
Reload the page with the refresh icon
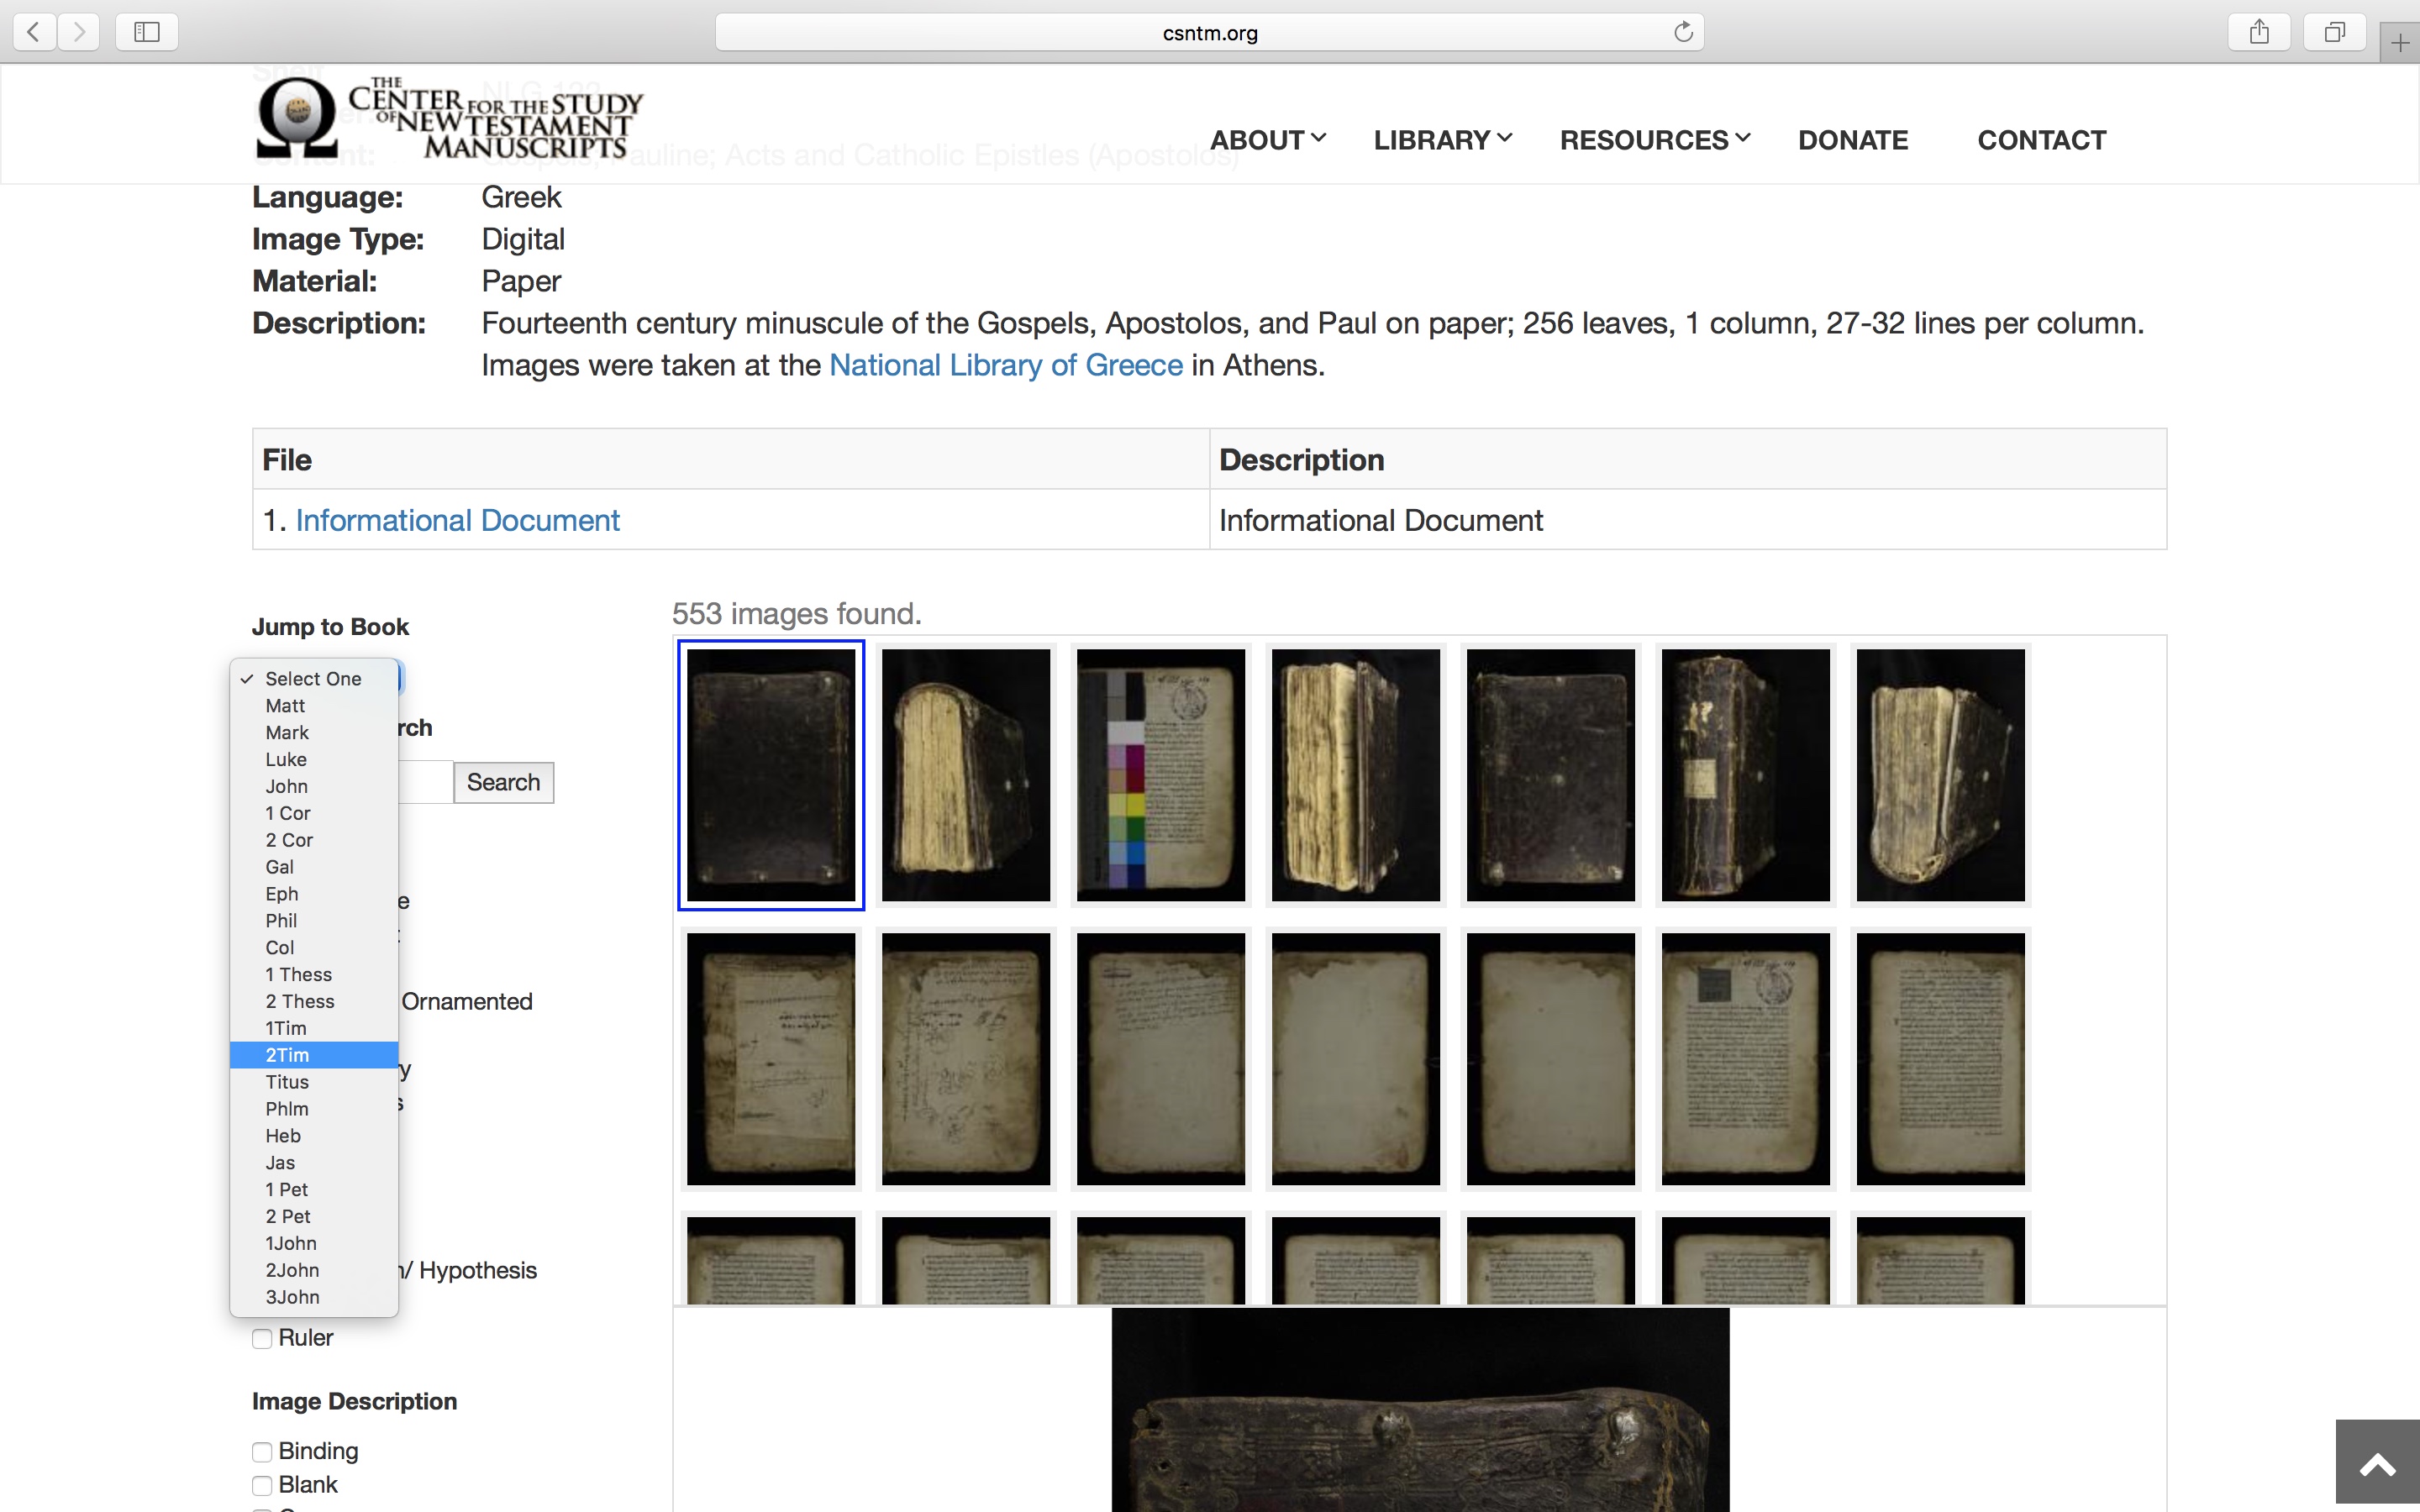(x=1683, y=32)
